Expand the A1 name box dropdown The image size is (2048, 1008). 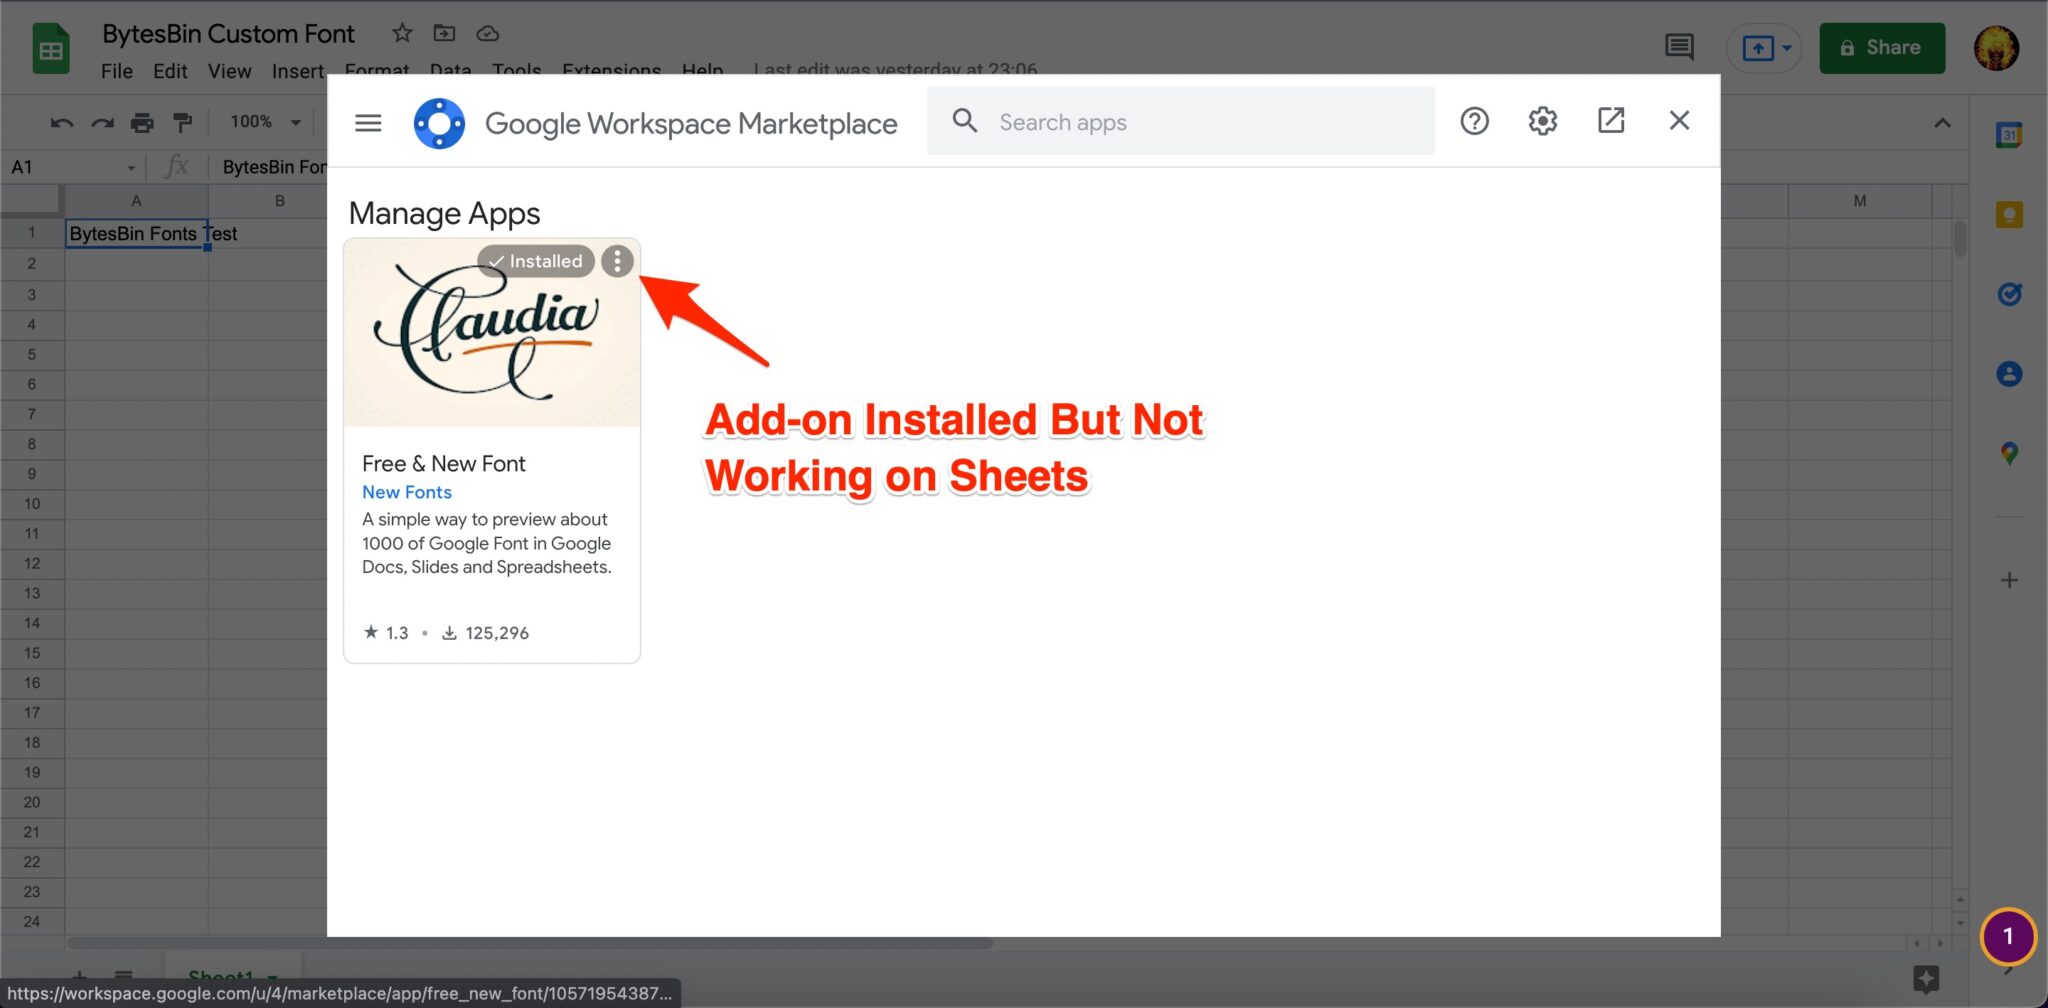pyautogui.click(x=131, y=167)
